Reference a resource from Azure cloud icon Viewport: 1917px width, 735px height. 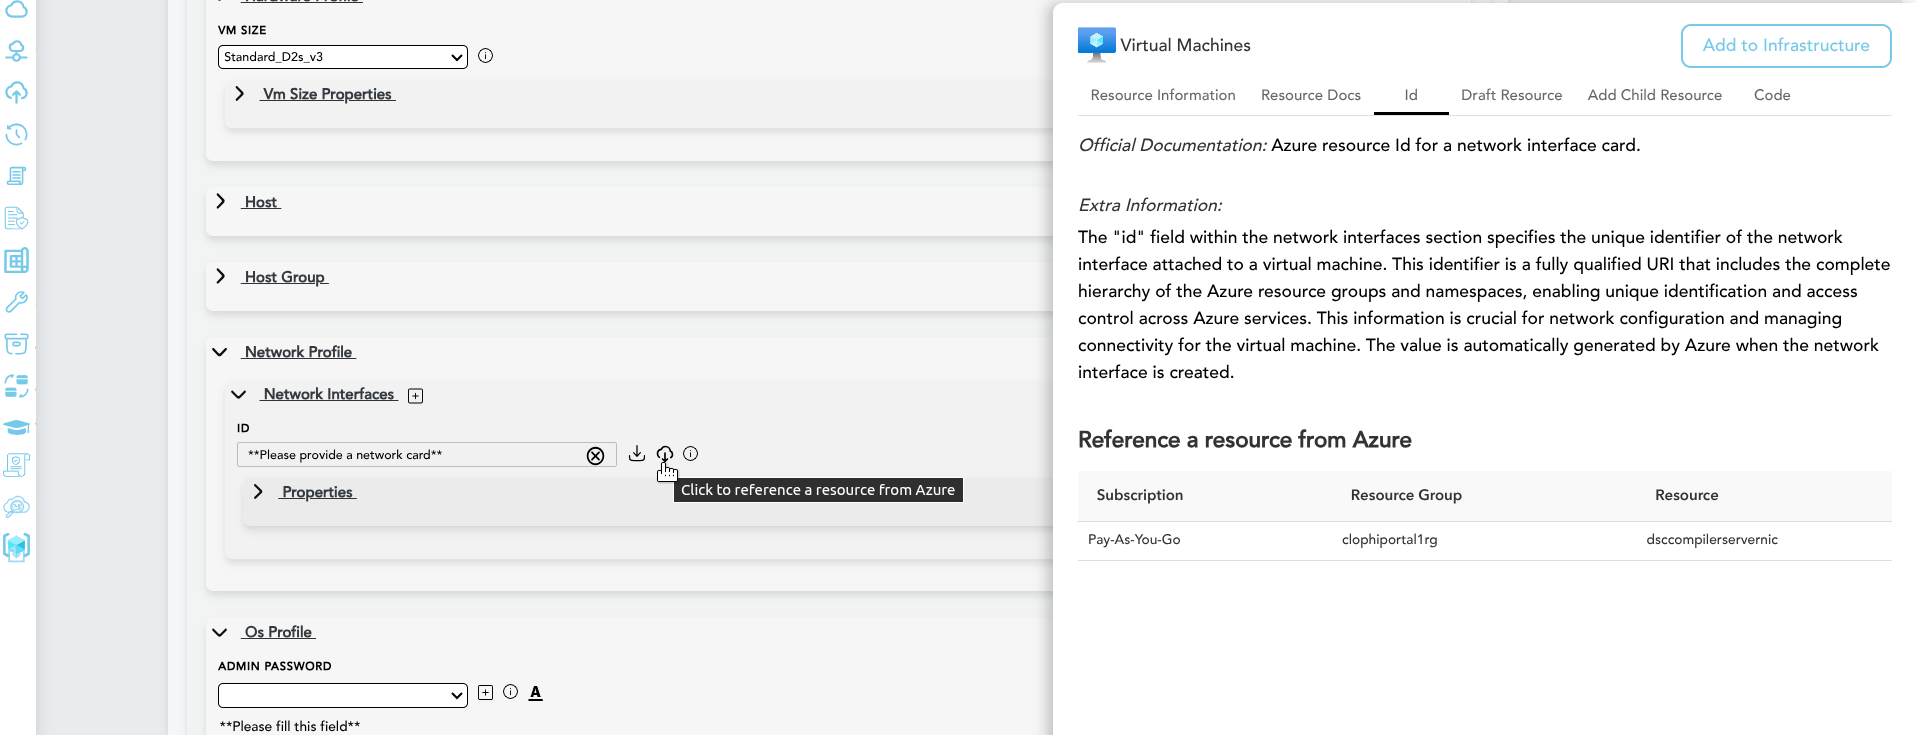pos(665,454)
